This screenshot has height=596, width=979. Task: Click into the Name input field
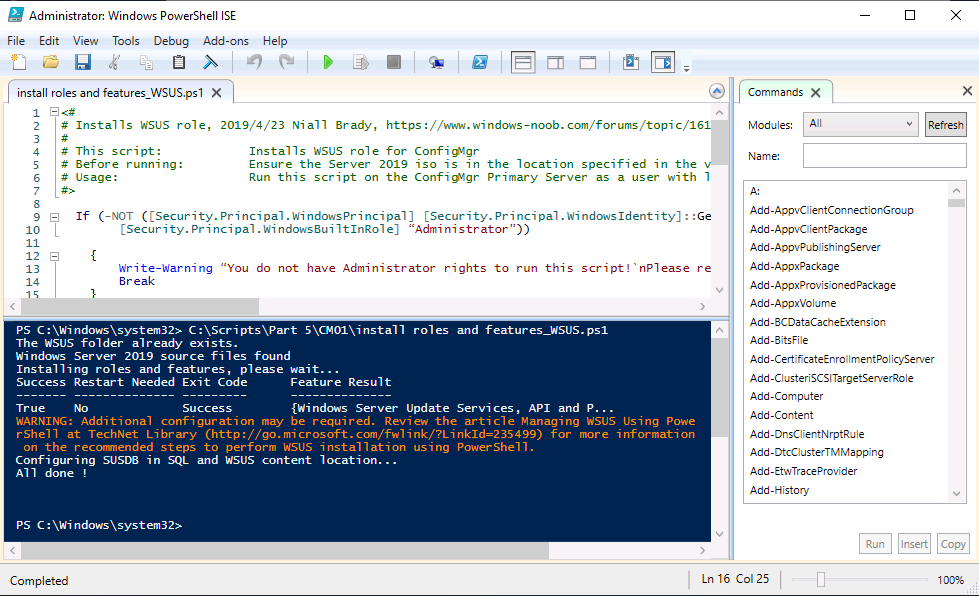[x=884, y=155]
